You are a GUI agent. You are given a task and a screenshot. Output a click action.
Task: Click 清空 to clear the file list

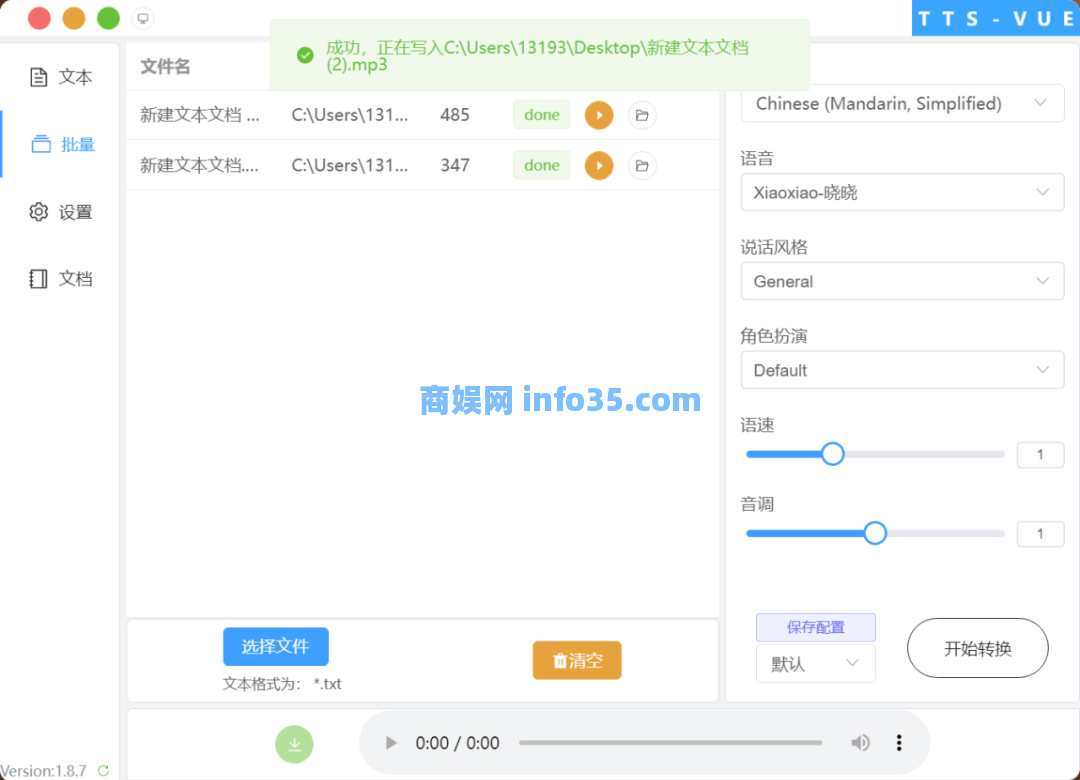pyautogui.click(x=577, y=660)
